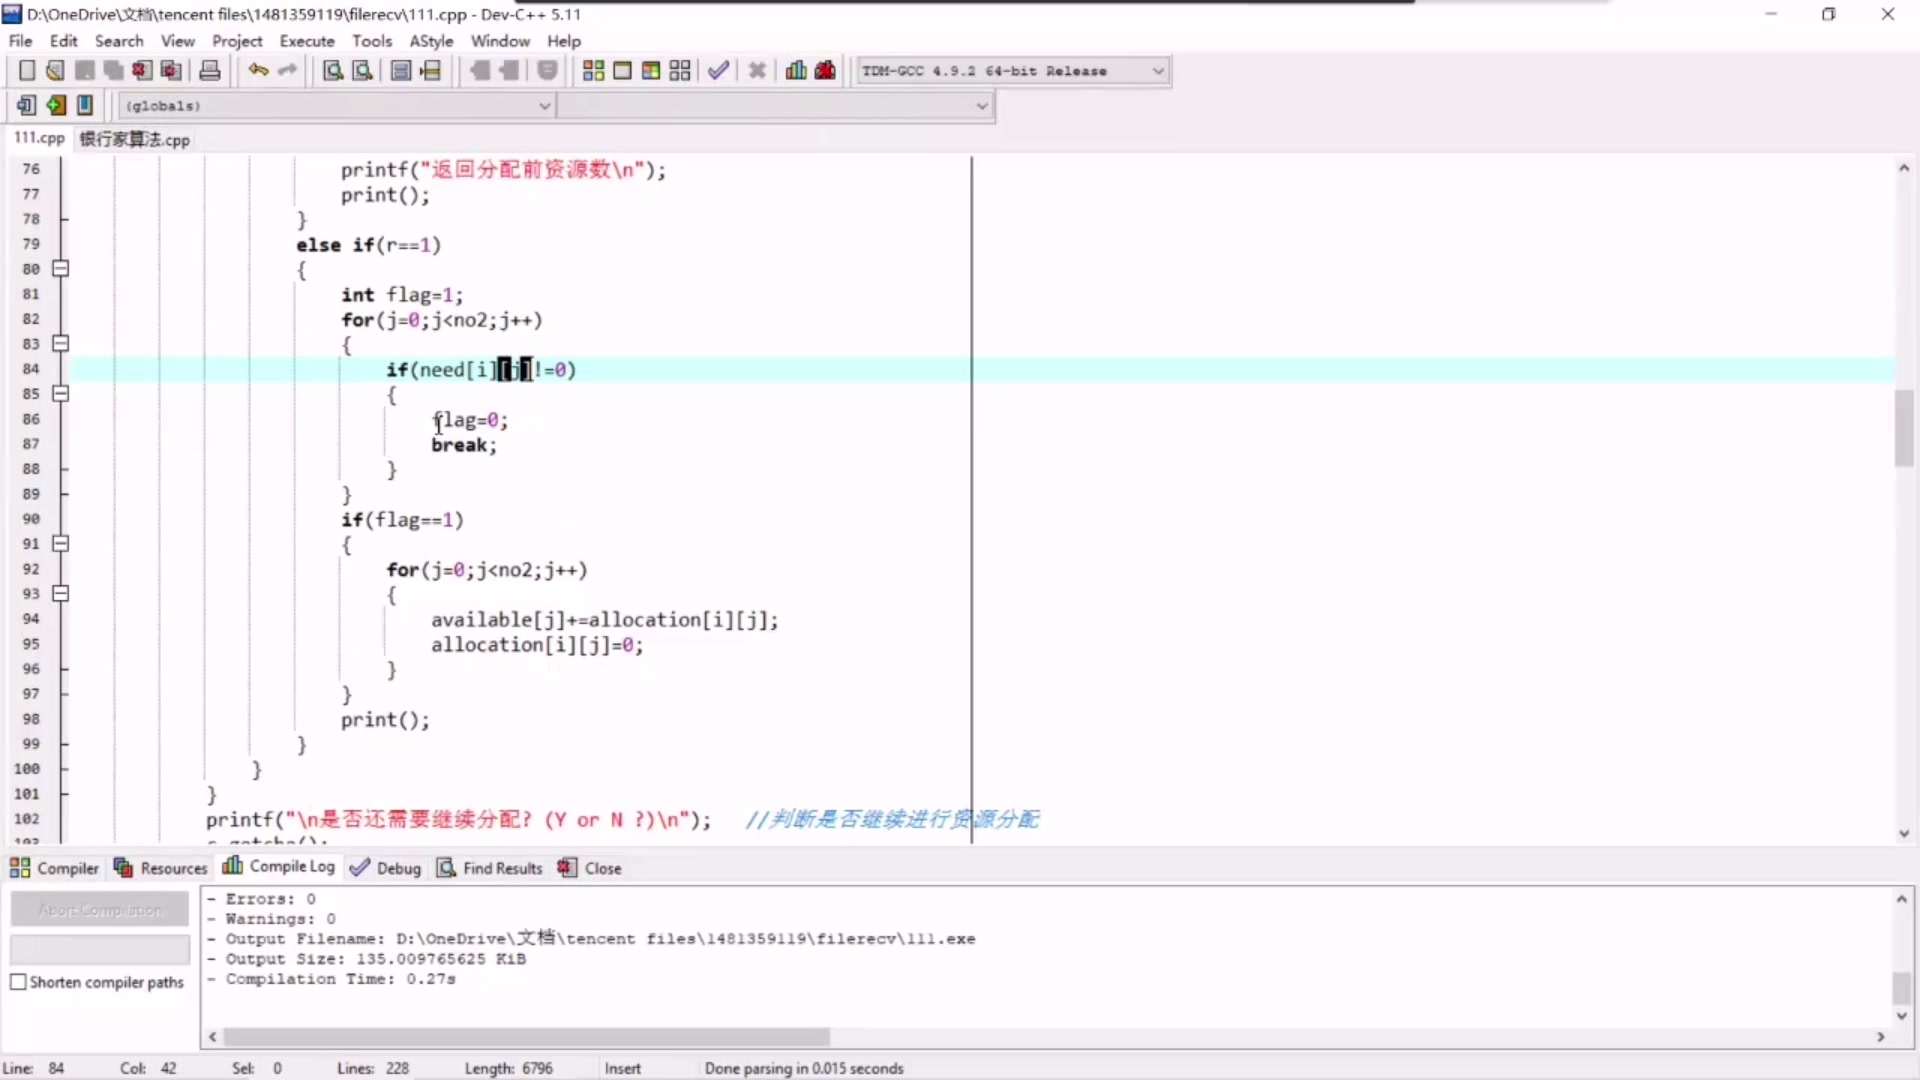Click the editor vertical scrollbar thumb
Image resolution: width=1920 pixels, height=1080 pixels.
tap(1903, 428)
